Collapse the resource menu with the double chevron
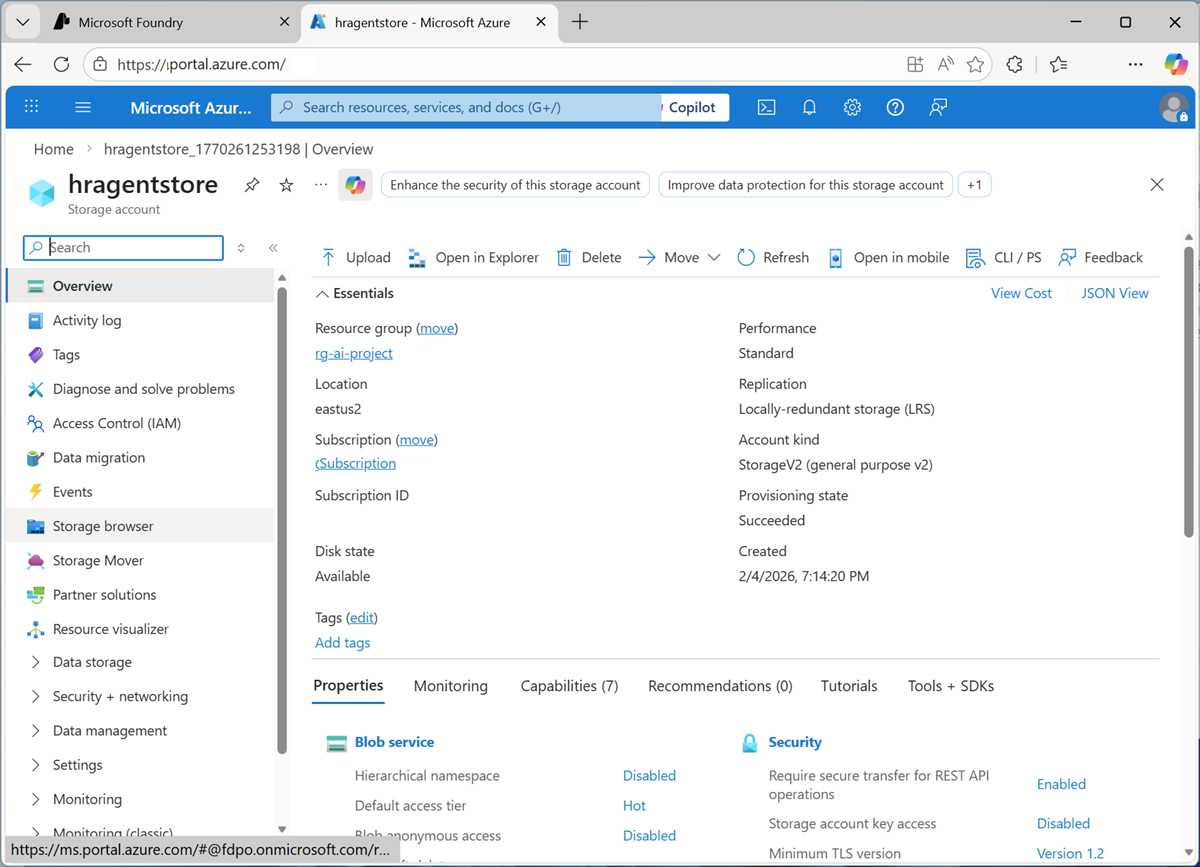The image size is (1200, 867). (x=273, y=247)
